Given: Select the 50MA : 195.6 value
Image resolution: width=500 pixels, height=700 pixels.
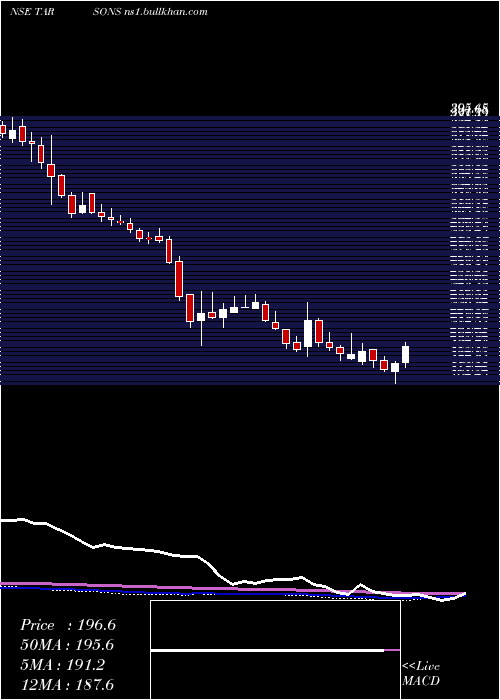Looking at the screenshot, I should pyautogui.click(x=67, y=645).
